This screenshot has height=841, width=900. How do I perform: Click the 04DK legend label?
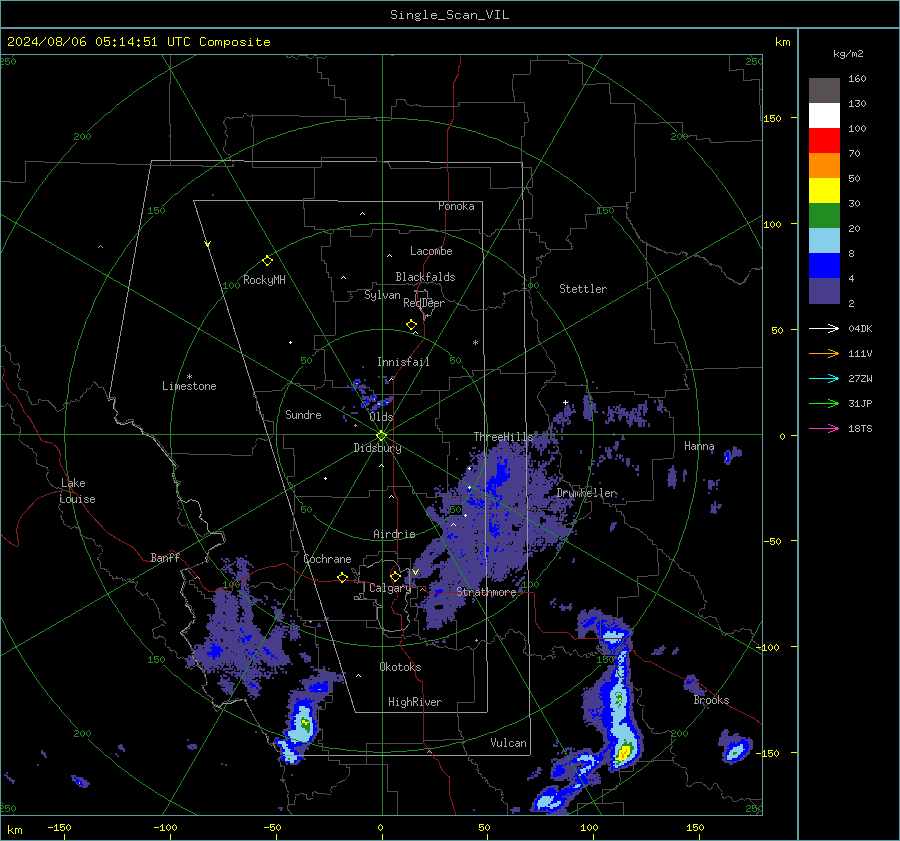tap(860, 328)
